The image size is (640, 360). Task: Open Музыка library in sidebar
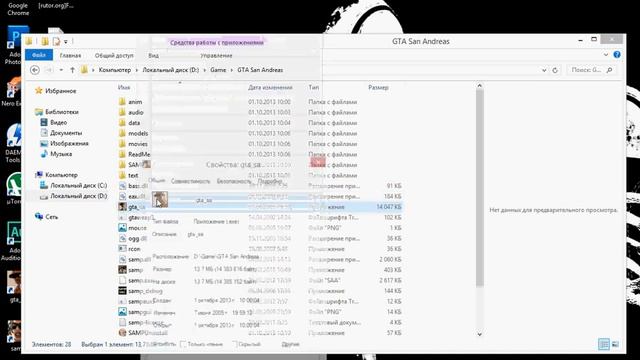tap(56, 154)
